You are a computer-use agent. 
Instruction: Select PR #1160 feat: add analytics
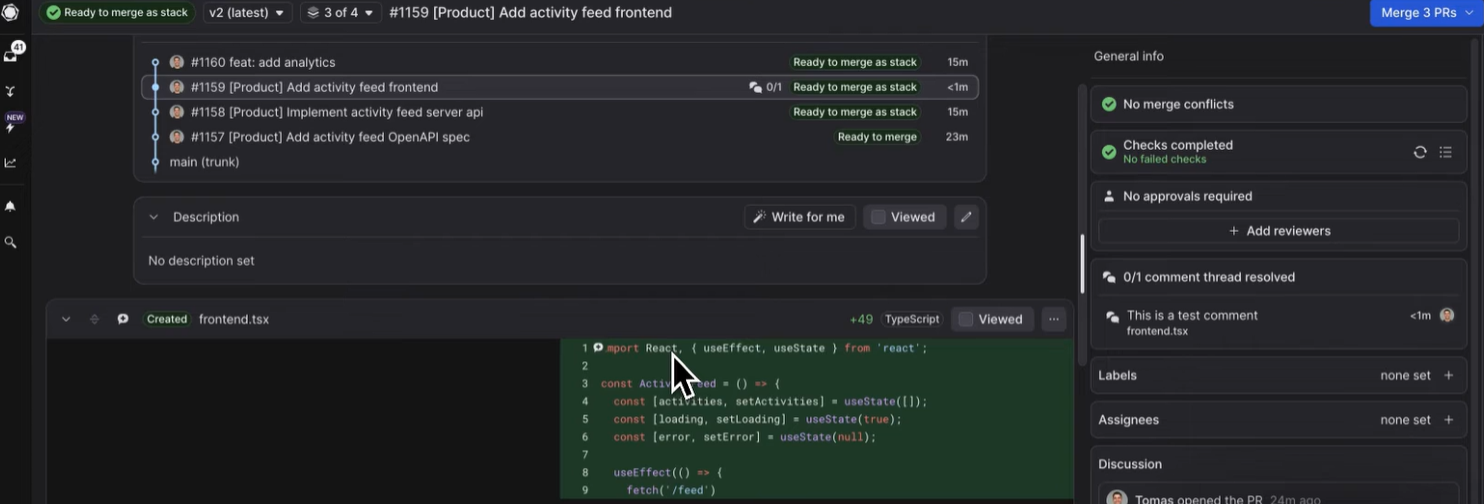coord(263,62)
